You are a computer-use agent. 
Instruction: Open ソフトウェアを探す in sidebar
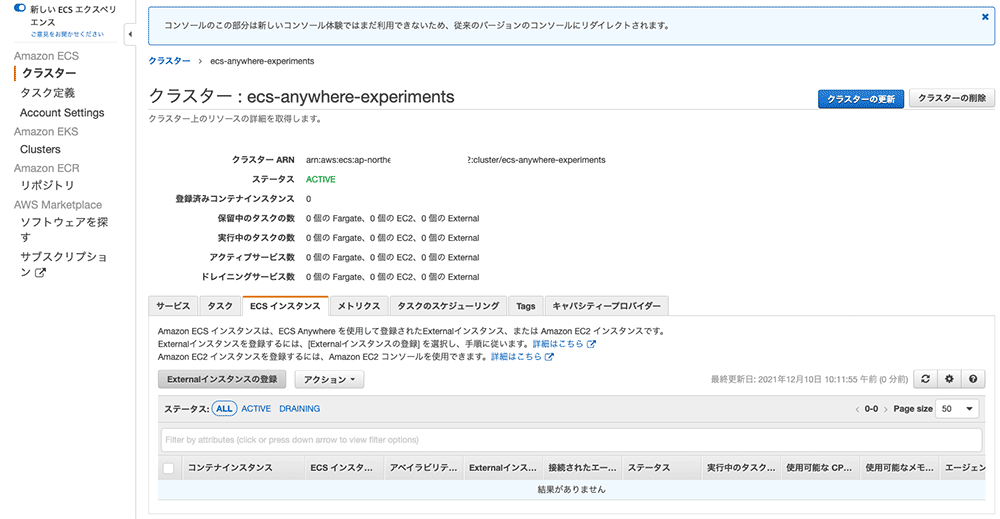tap(64, 230)
